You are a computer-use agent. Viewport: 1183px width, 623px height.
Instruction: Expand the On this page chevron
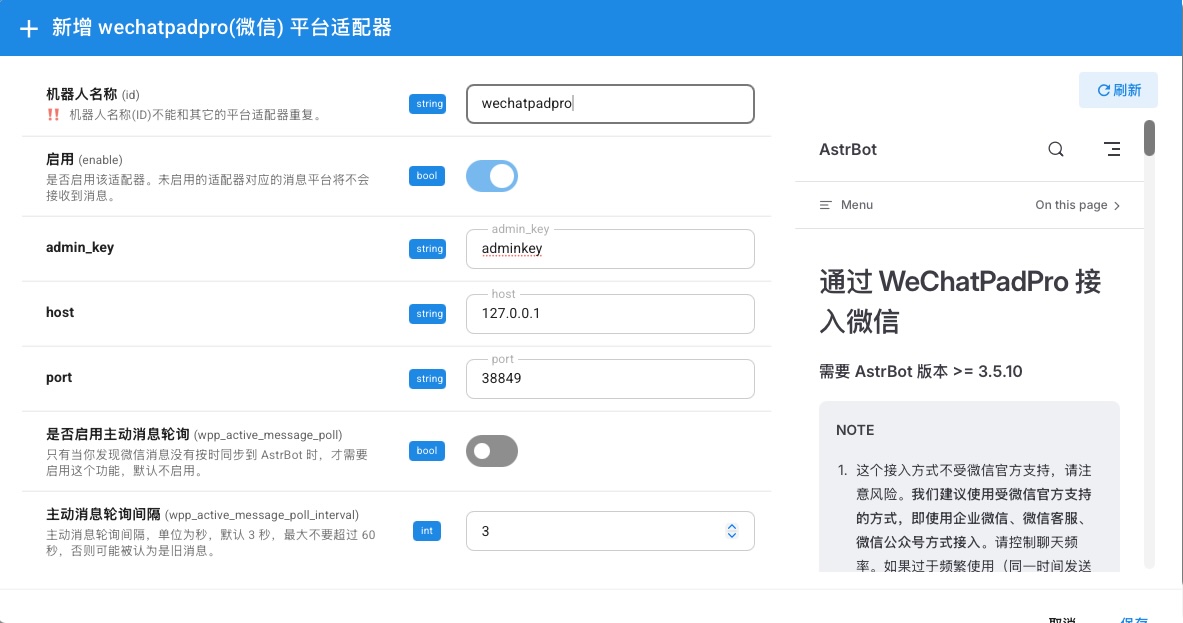(x=1117, y=205)
